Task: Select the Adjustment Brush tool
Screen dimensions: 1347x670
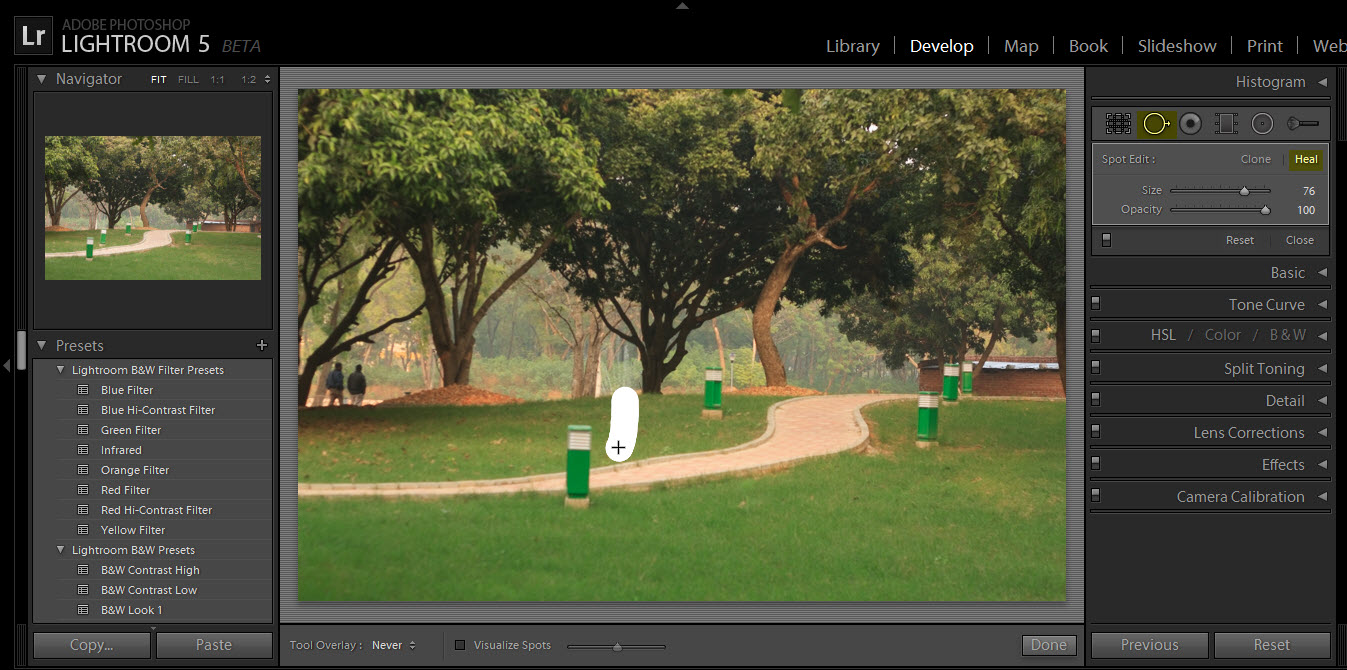Action: tap(1302, 123)
